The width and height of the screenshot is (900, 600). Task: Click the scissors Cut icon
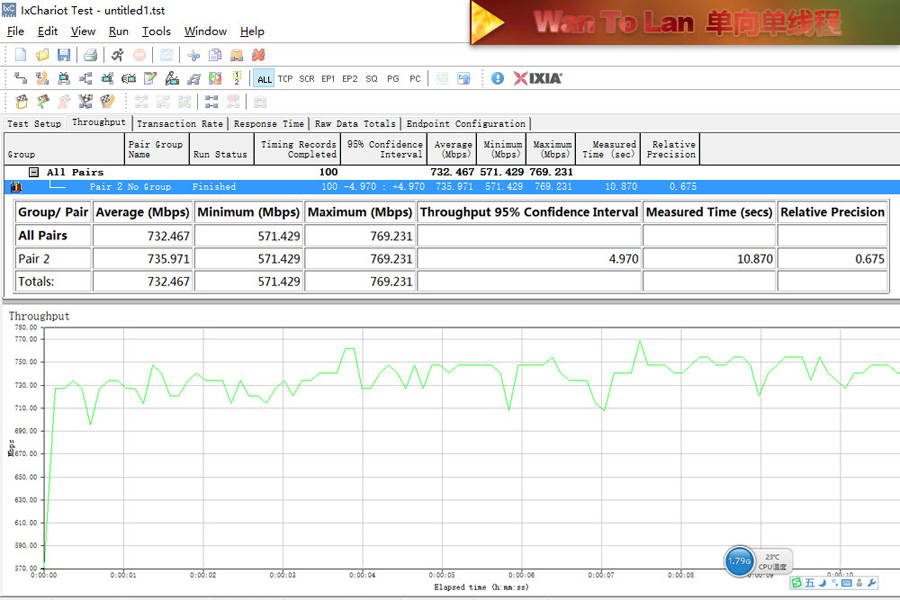click(193, 55)
